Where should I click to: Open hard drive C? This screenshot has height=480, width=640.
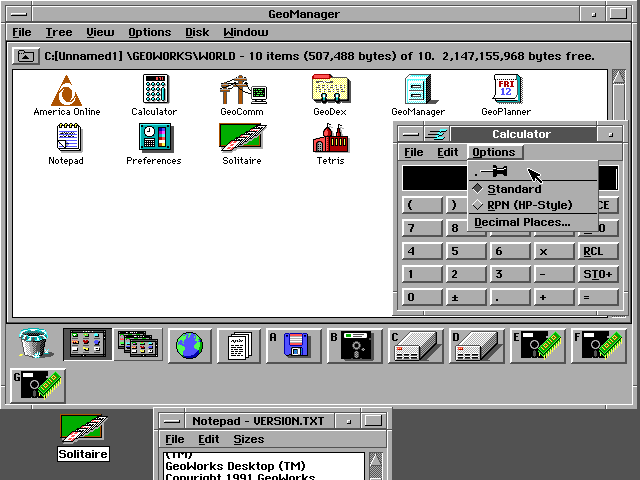coord(416,346)
